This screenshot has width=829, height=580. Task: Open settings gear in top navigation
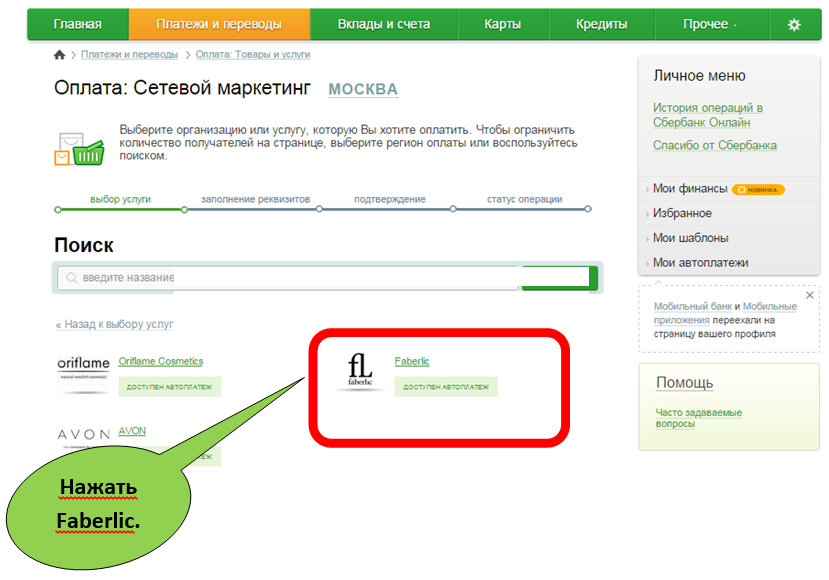point(794,24)
